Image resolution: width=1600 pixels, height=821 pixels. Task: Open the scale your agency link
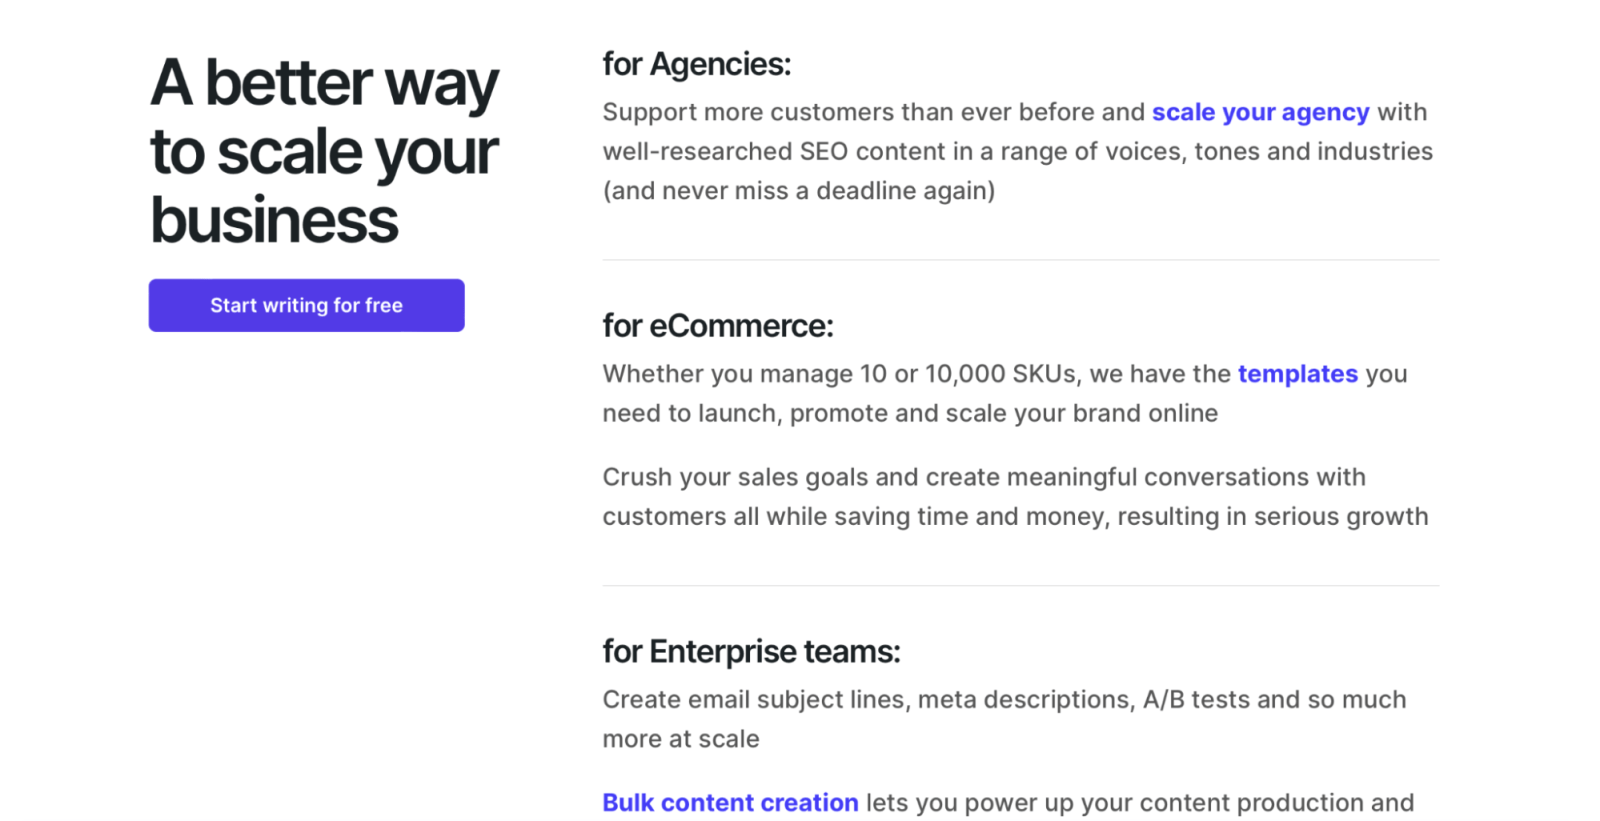pyautogui.click(x=1260, y=112)
